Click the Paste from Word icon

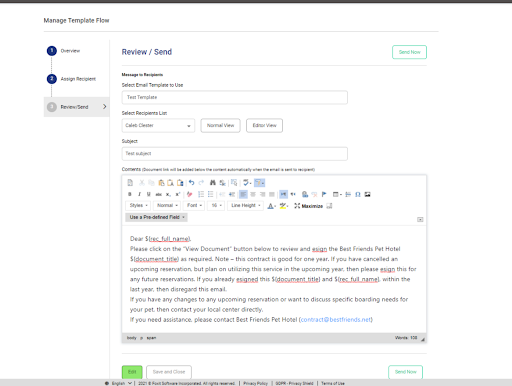180,183
